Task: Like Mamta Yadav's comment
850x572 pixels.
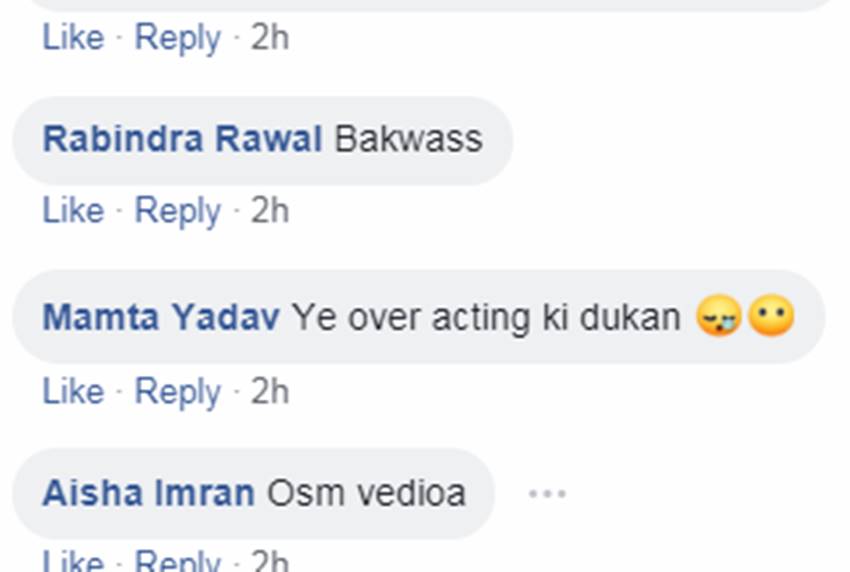Action: (x=73, y=392)
